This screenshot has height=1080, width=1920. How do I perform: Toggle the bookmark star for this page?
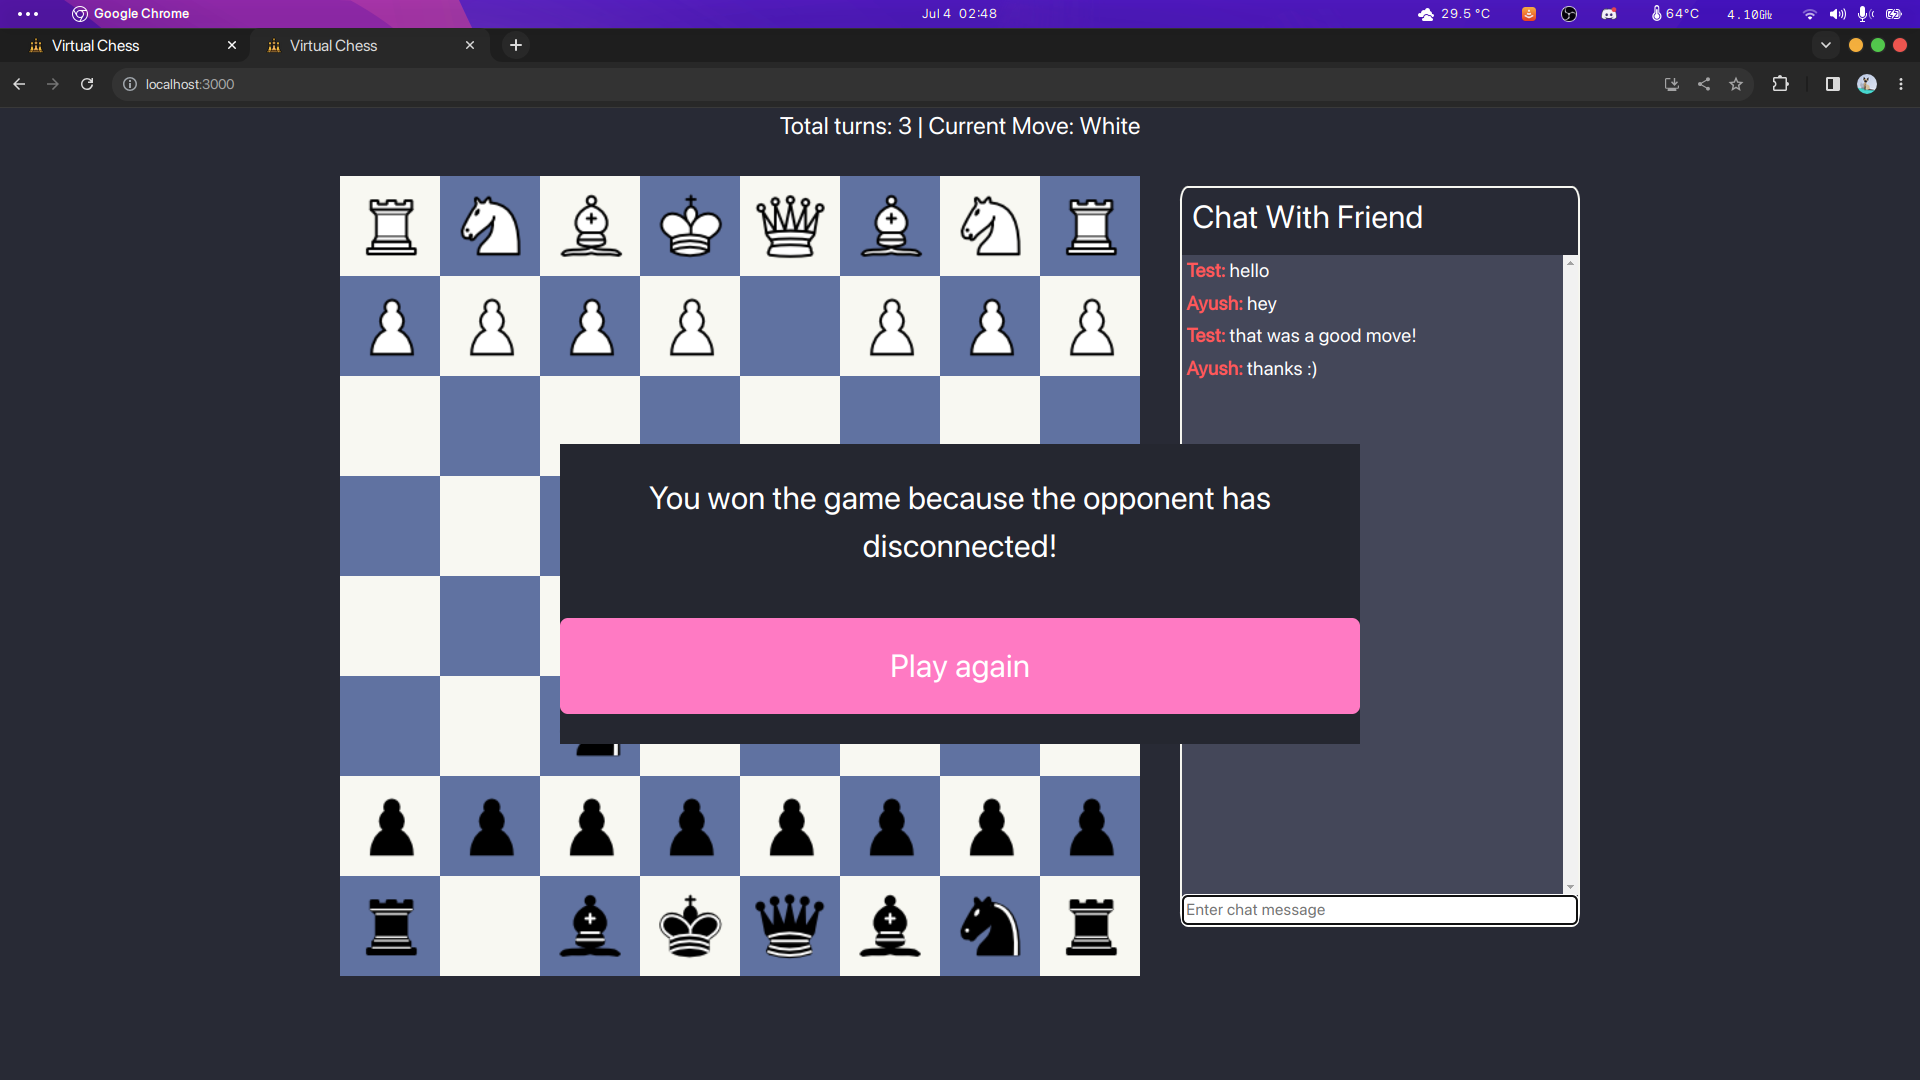tap(1736, 84)
